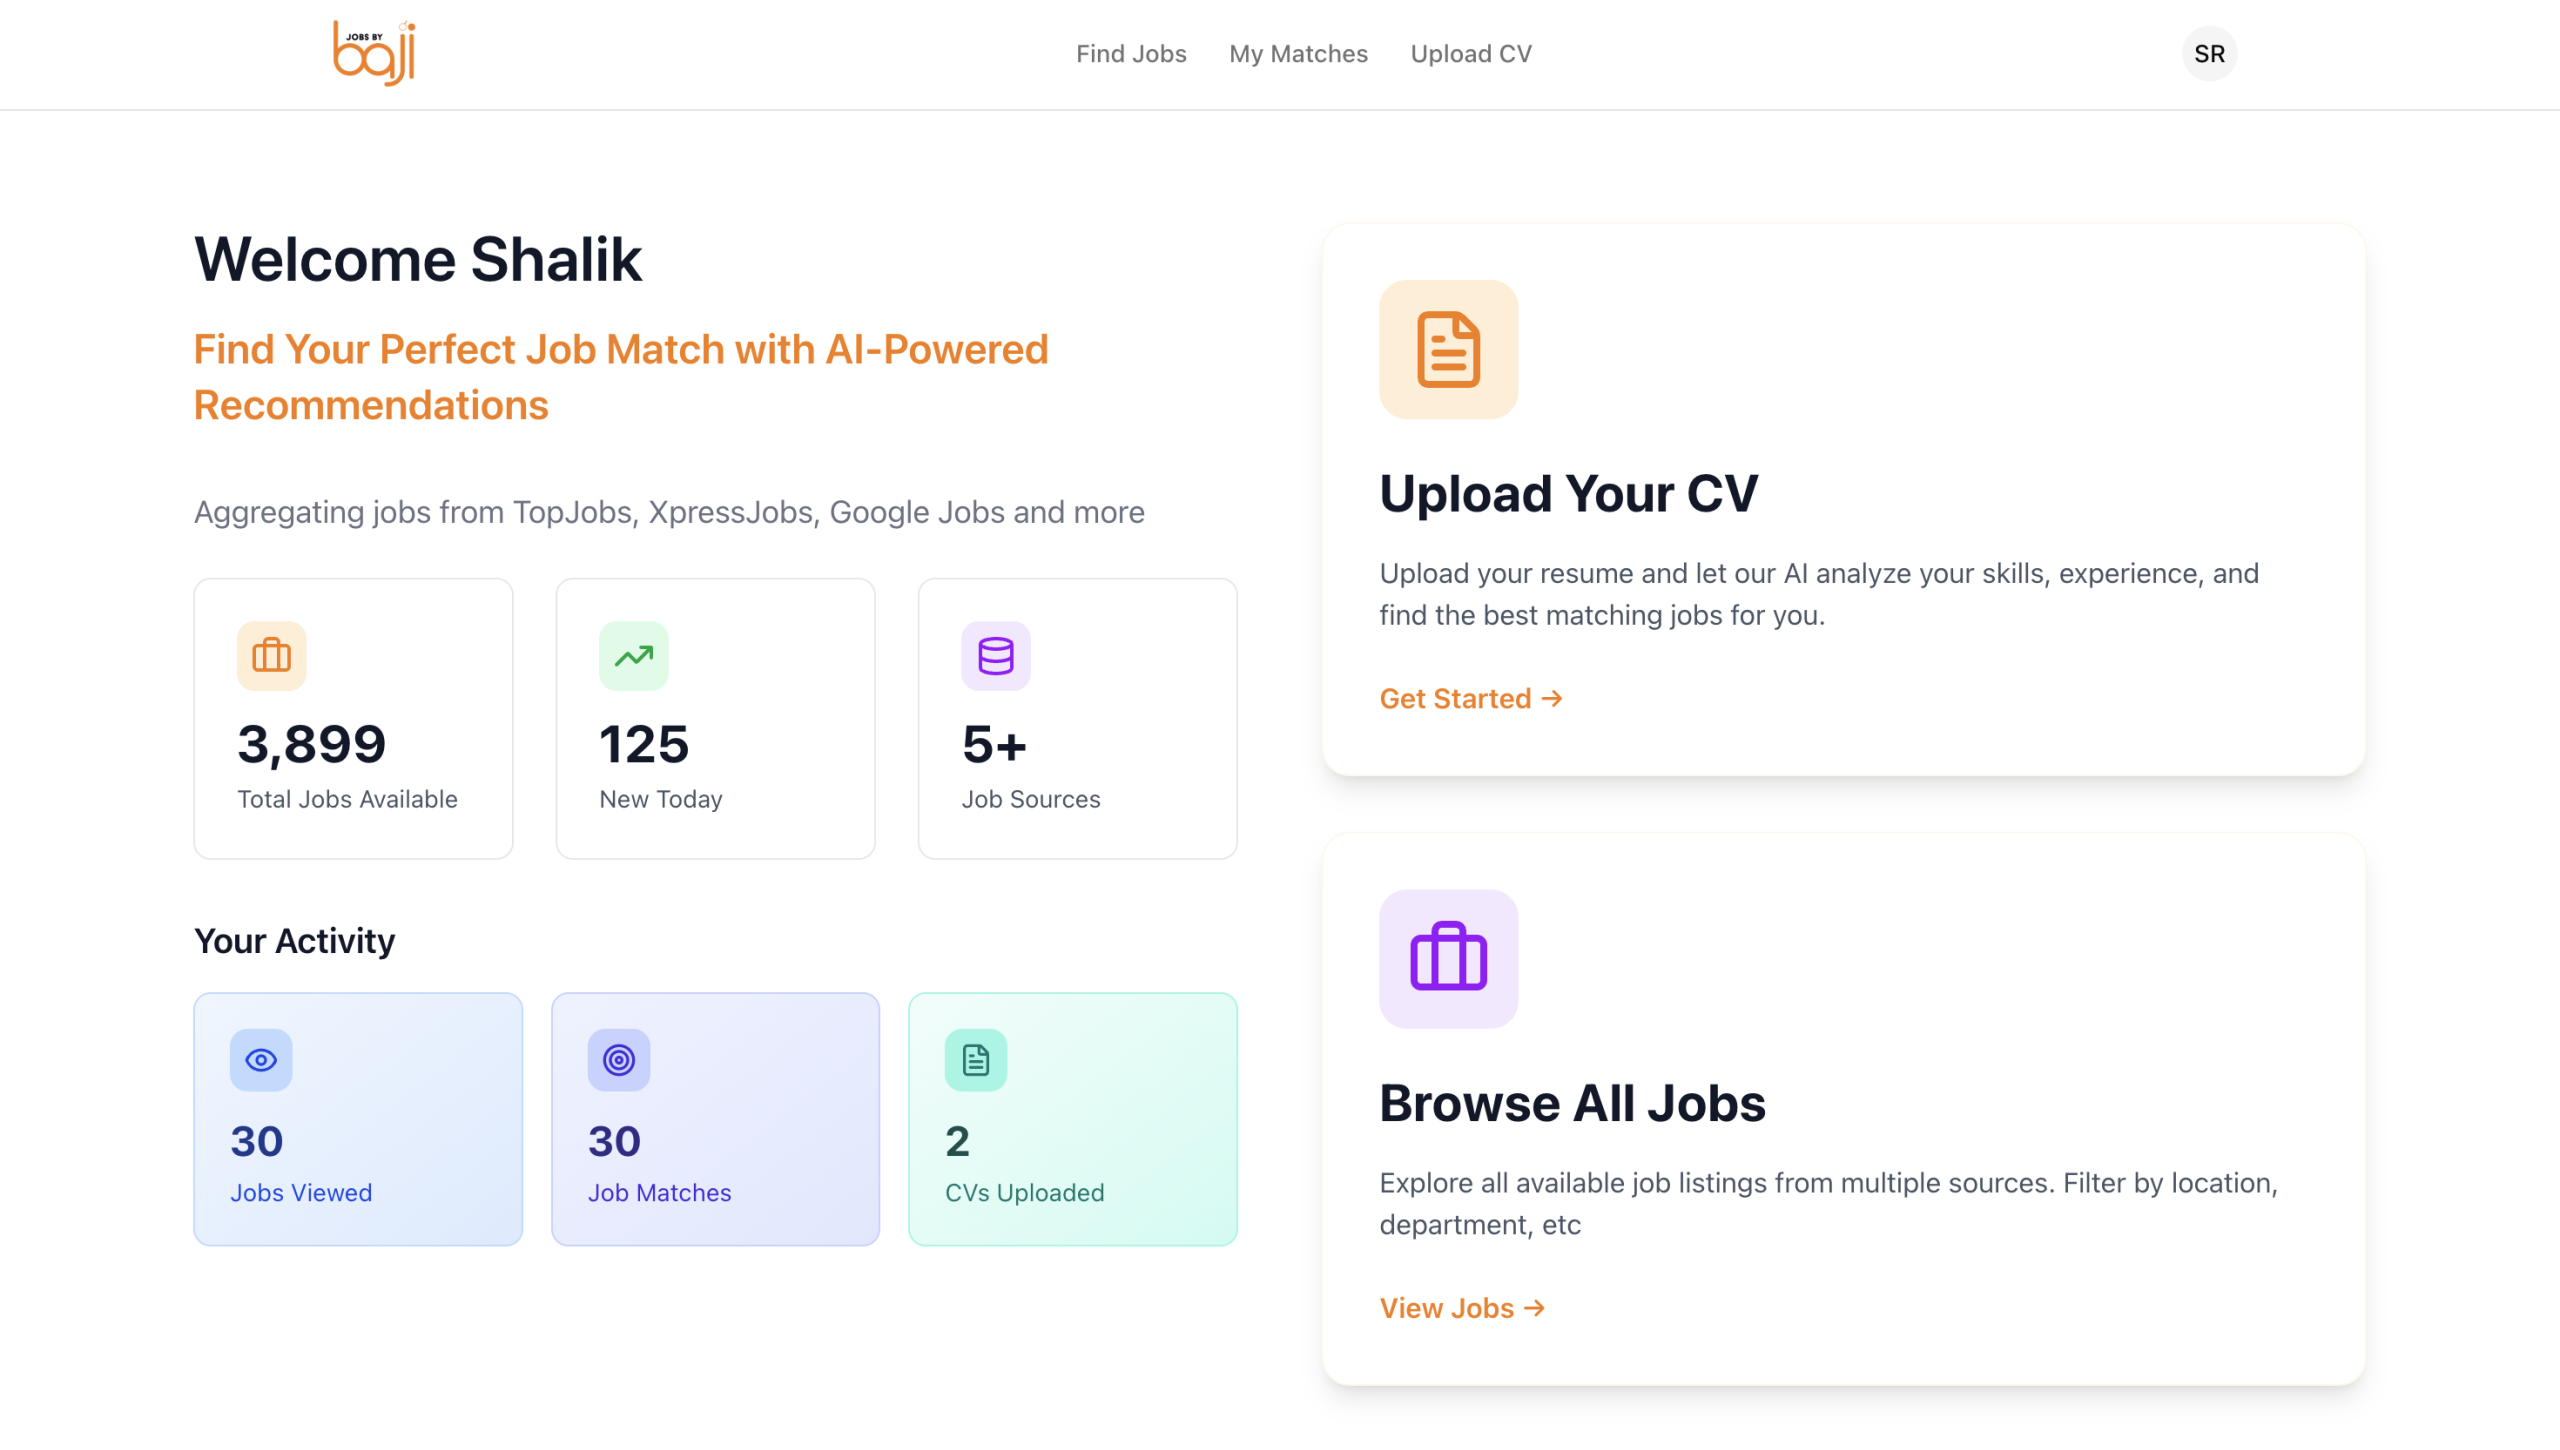Click the purple database Job Sources icon

[995, 656]
